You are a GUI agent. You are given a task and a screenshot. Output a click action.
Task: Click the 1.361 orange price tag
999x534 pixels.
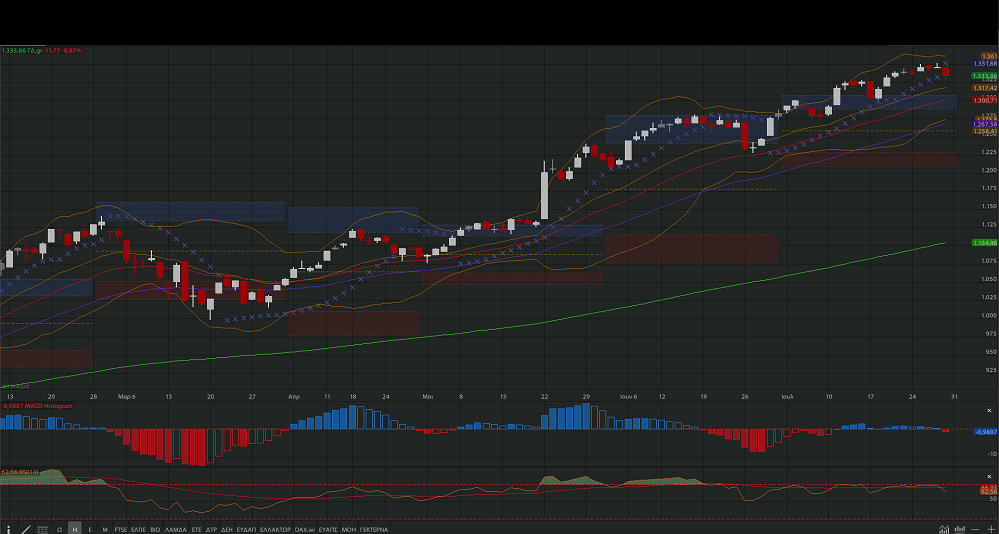989,56
